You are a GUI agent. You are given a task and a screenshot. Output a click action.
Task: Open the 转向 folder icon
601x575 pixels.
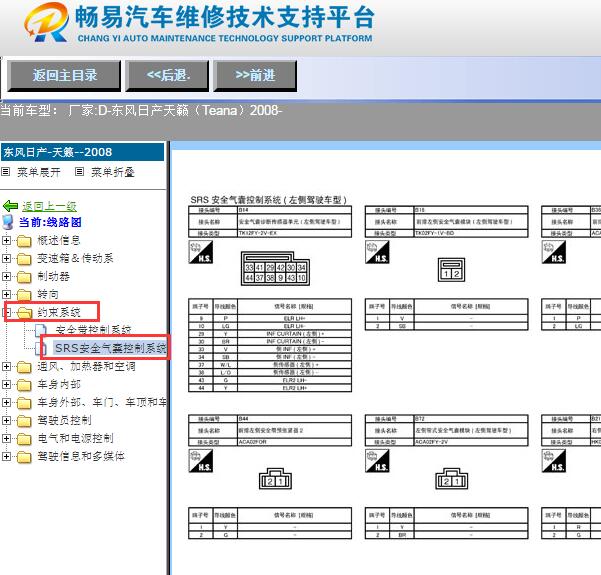coord(24,295)
